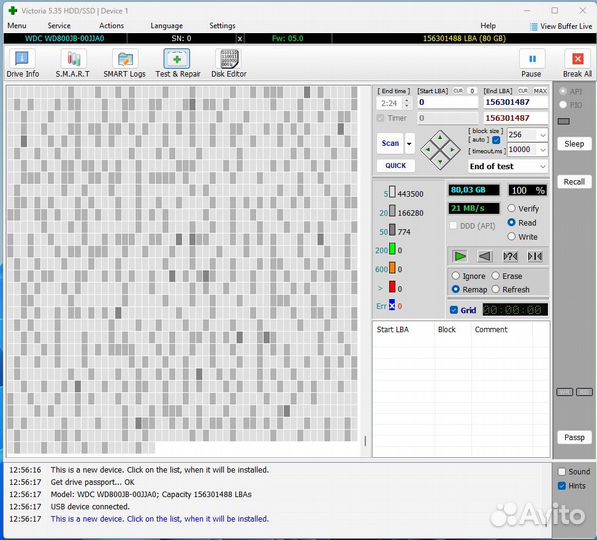Adjust the End time spinner arrows

[x=407, y=103]
